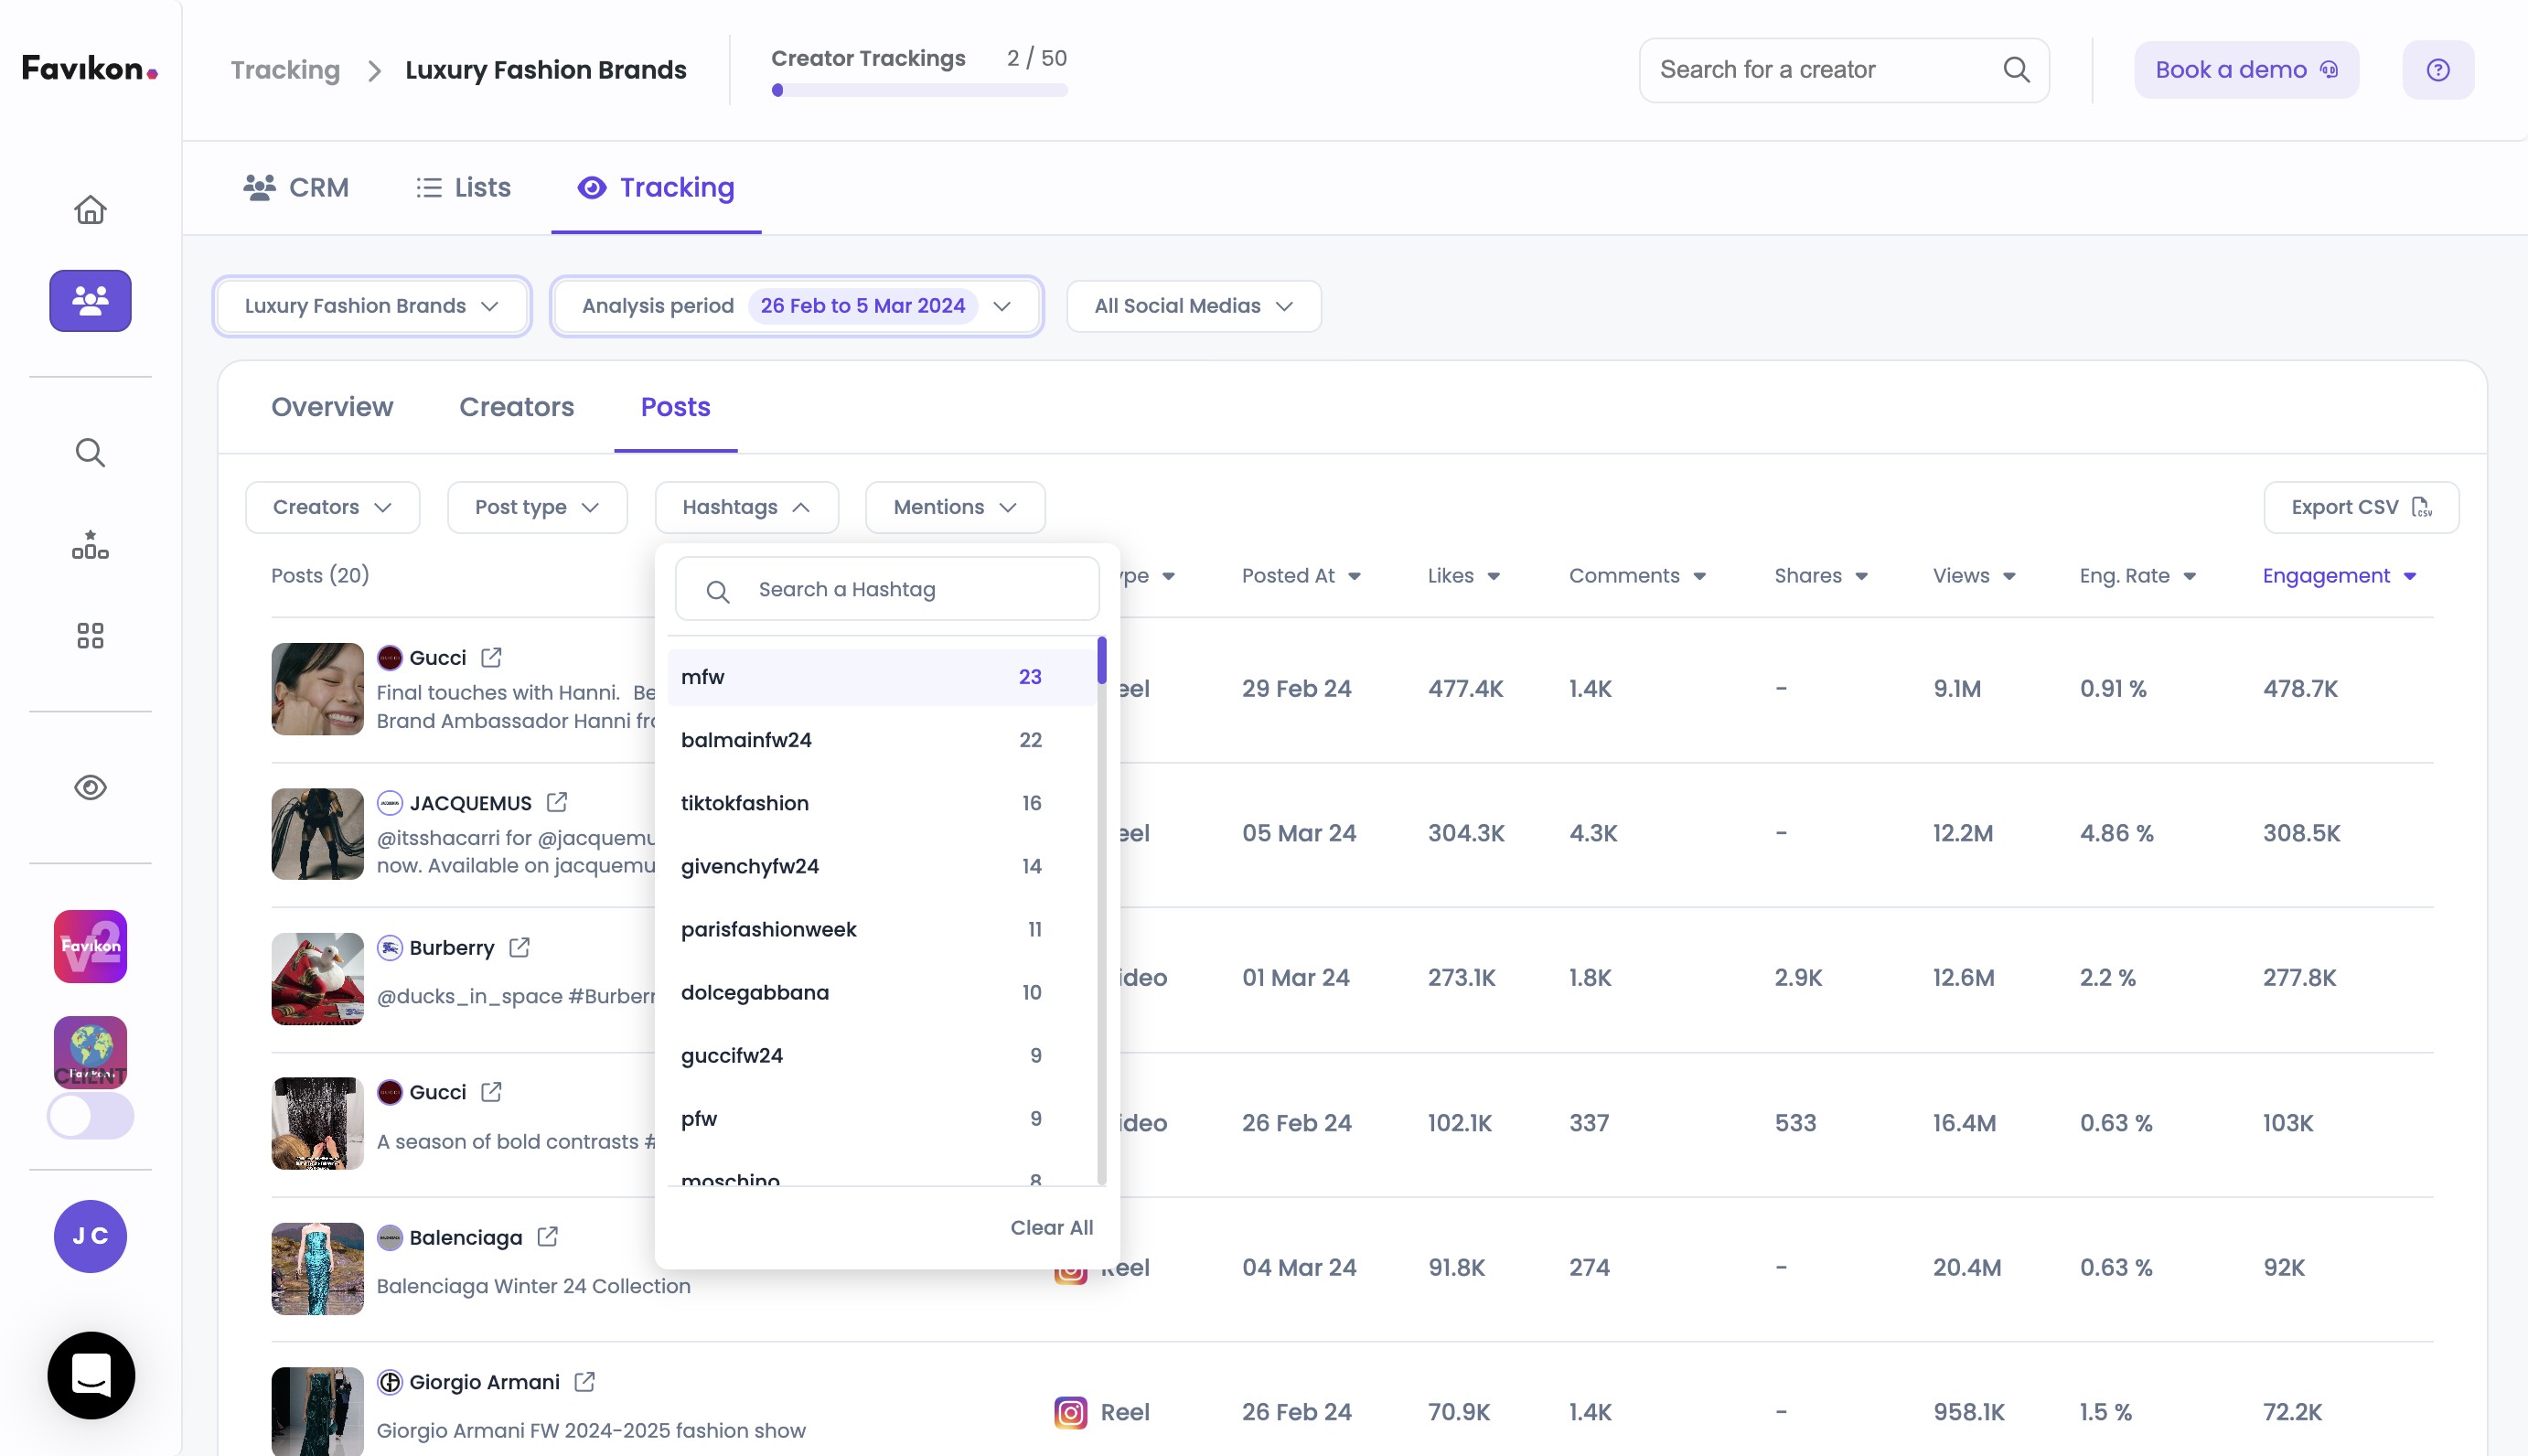Toggle the client mode switch
Screen dimensions: 2528x1456
coord(90,1115)
